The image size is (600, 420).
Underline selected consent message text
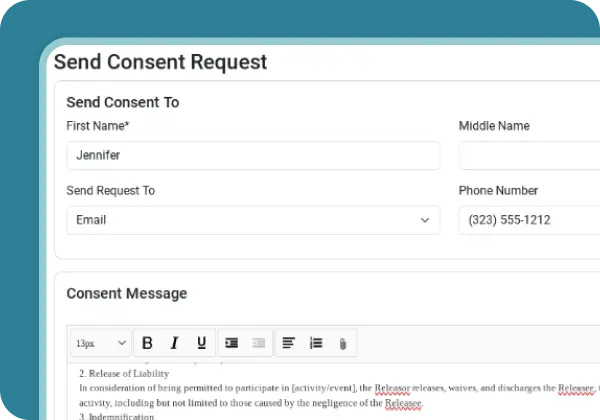coord(201,343)
